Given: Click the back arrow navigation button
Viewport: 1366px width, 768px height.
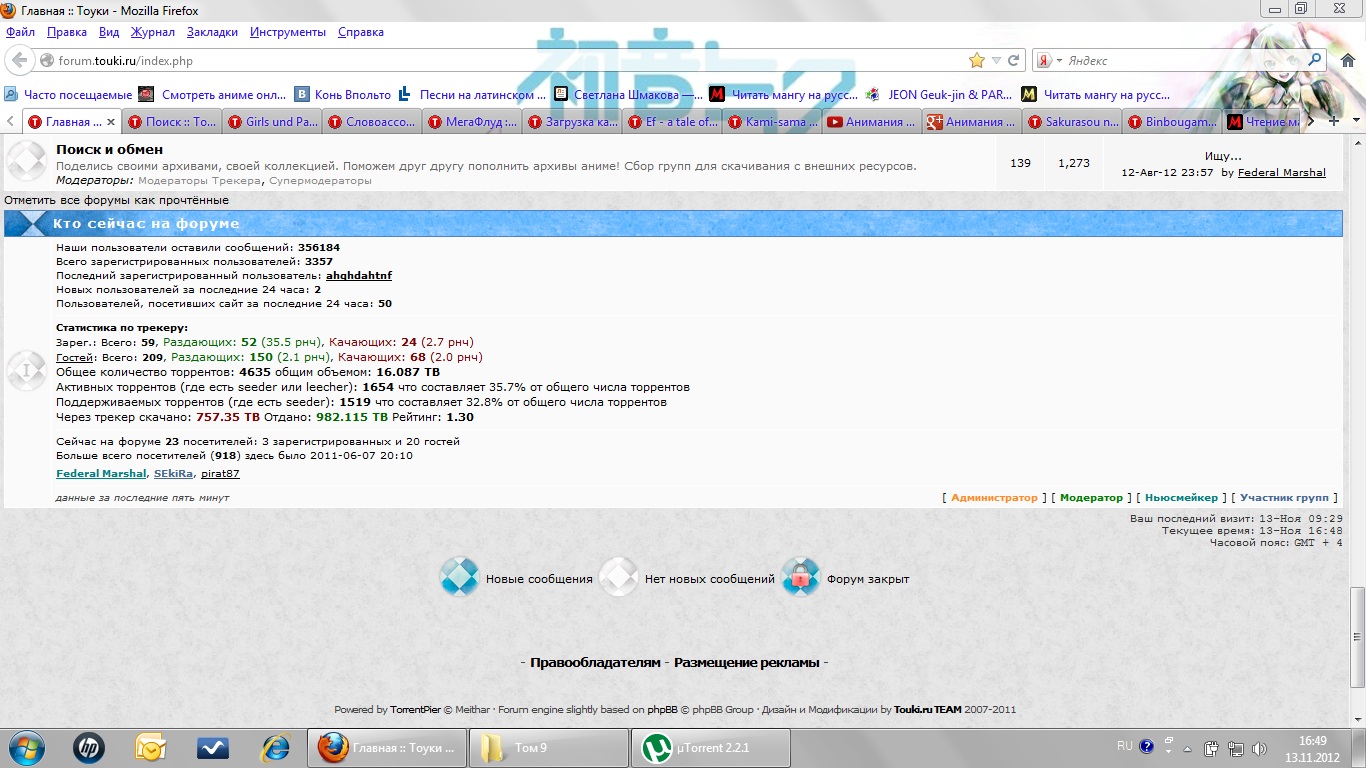Looking at the screenshot, I should (x=19, y=61).
